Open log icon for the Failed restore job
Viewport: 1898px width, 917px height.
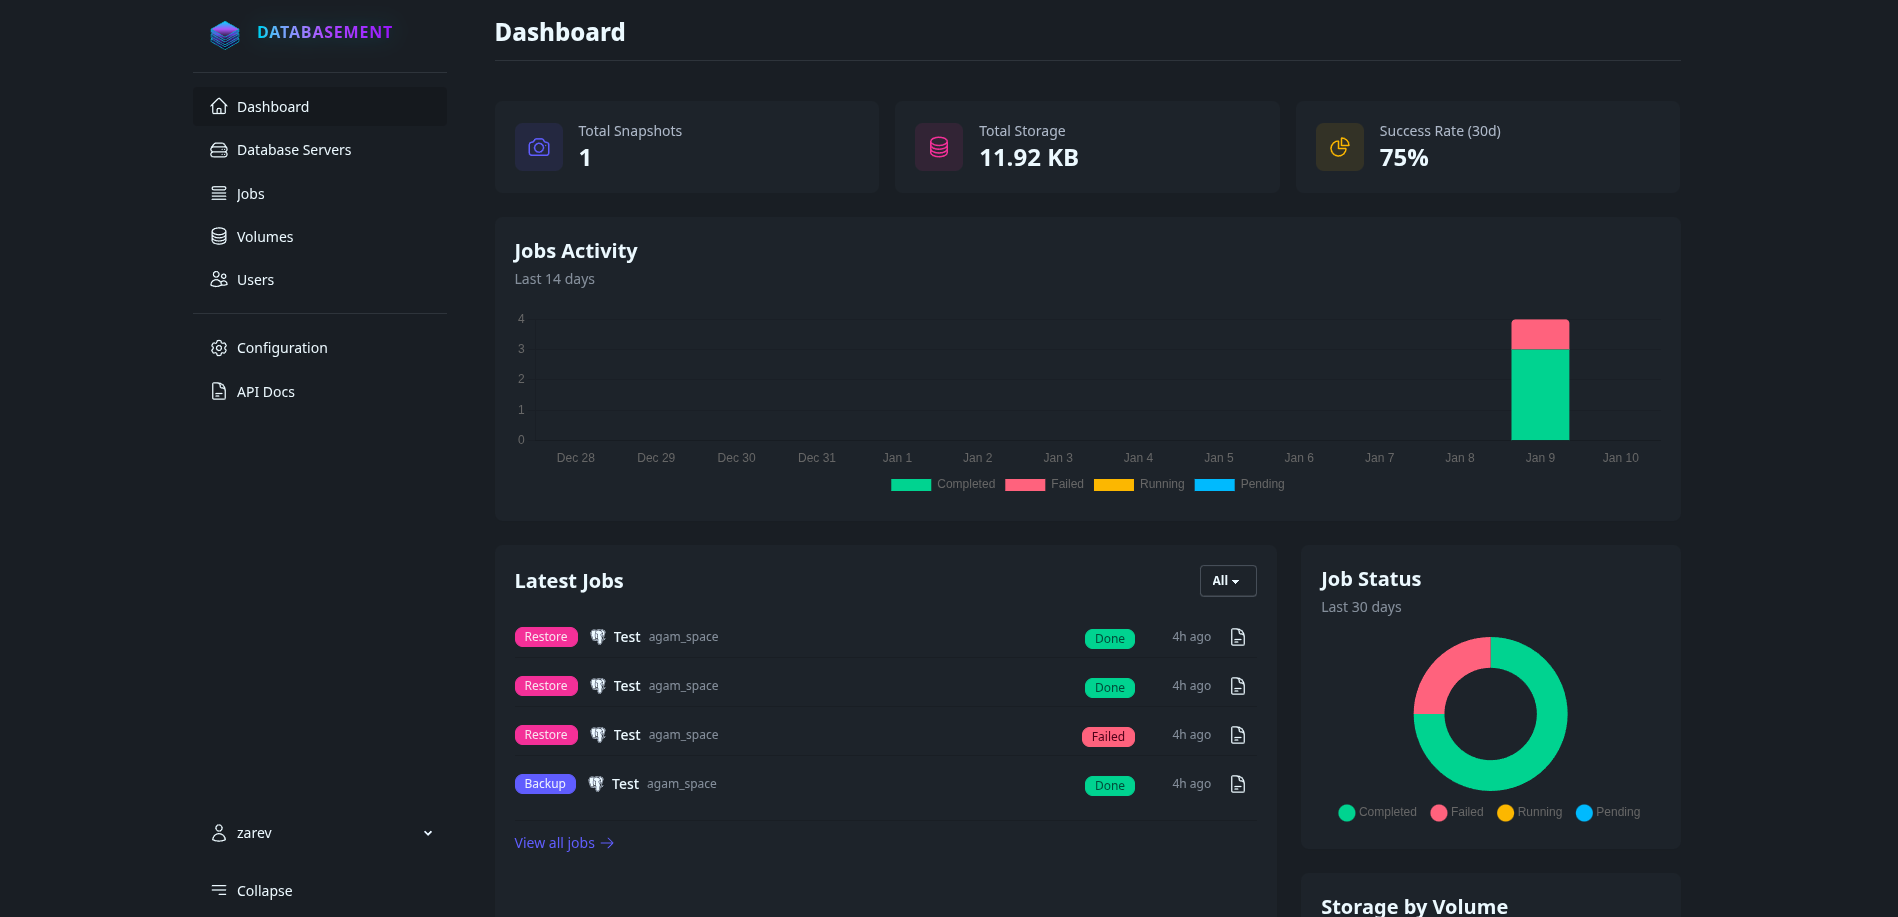coord(1238,736)
